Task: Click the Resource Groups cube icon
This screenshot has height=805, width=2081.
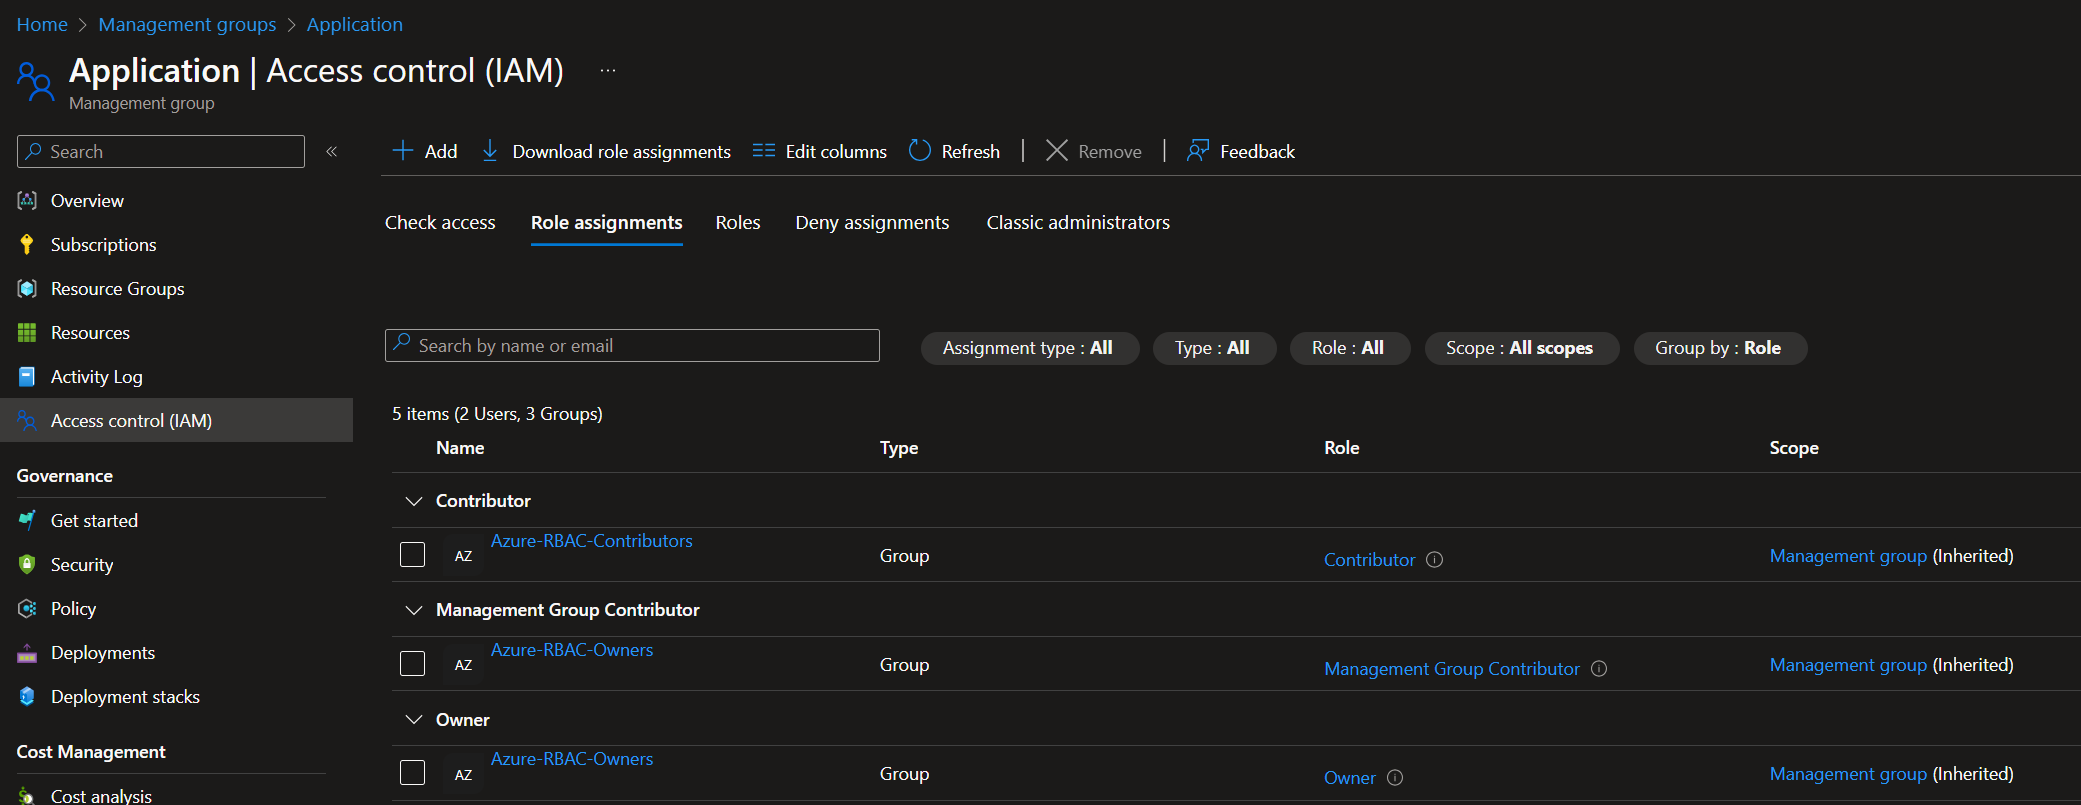Action: [27, 289]
